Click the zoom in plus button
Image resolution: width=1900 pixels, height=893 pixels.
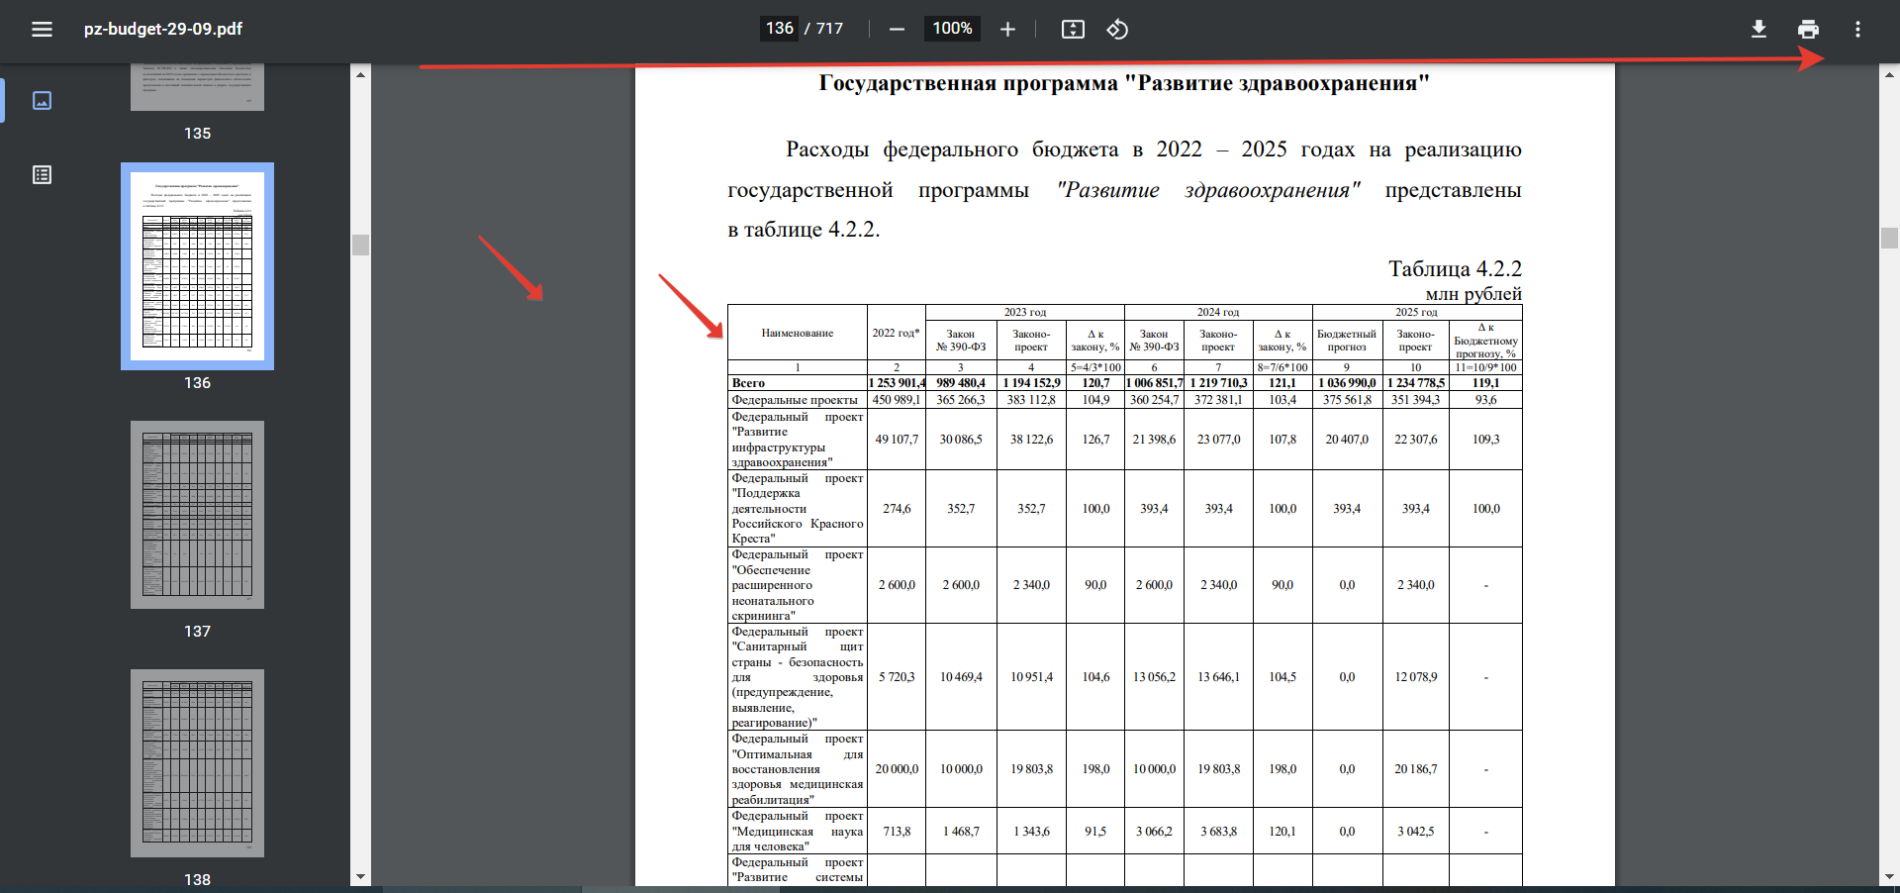(1007, 29)
